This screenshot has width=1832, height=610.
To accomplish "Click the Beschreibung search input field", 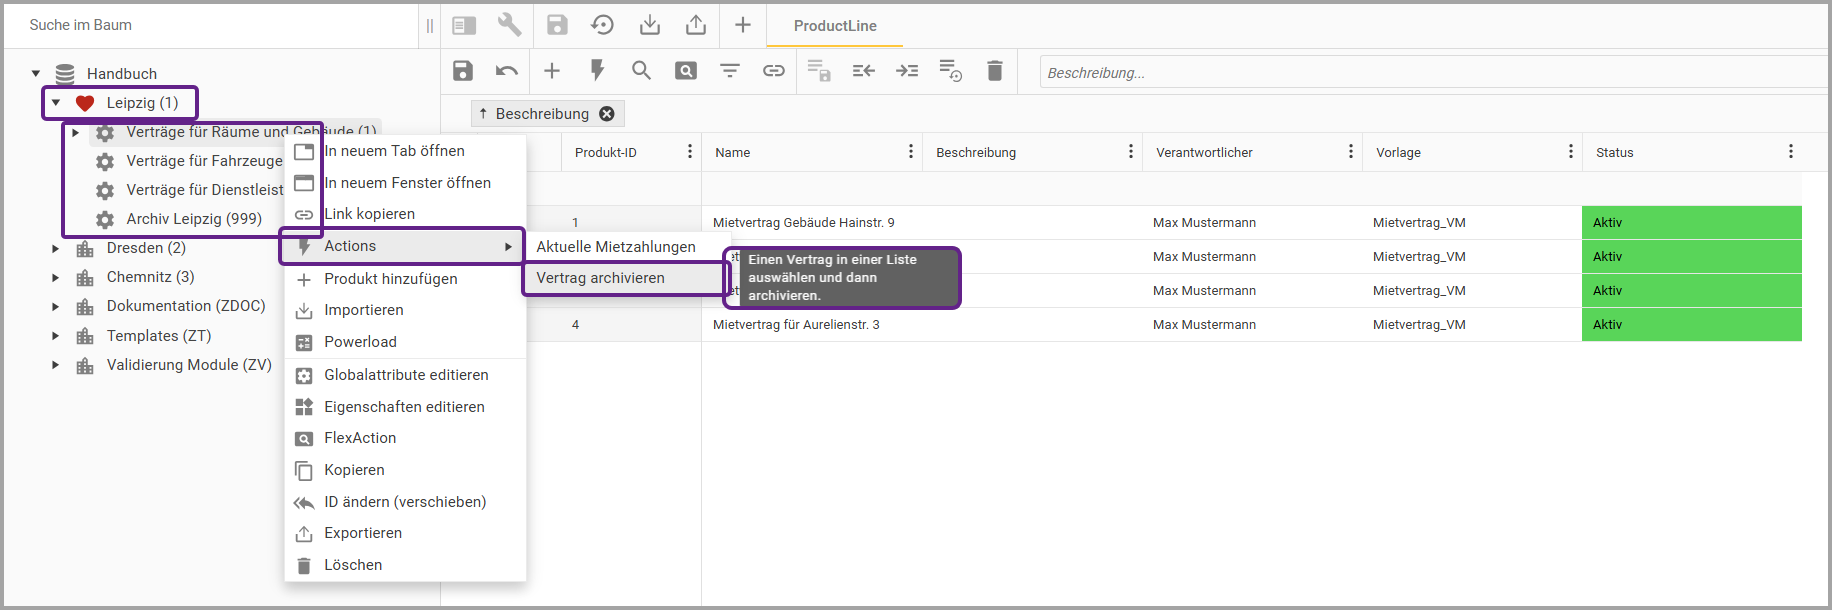I will pyautogui.click(x=1430, y=73).
